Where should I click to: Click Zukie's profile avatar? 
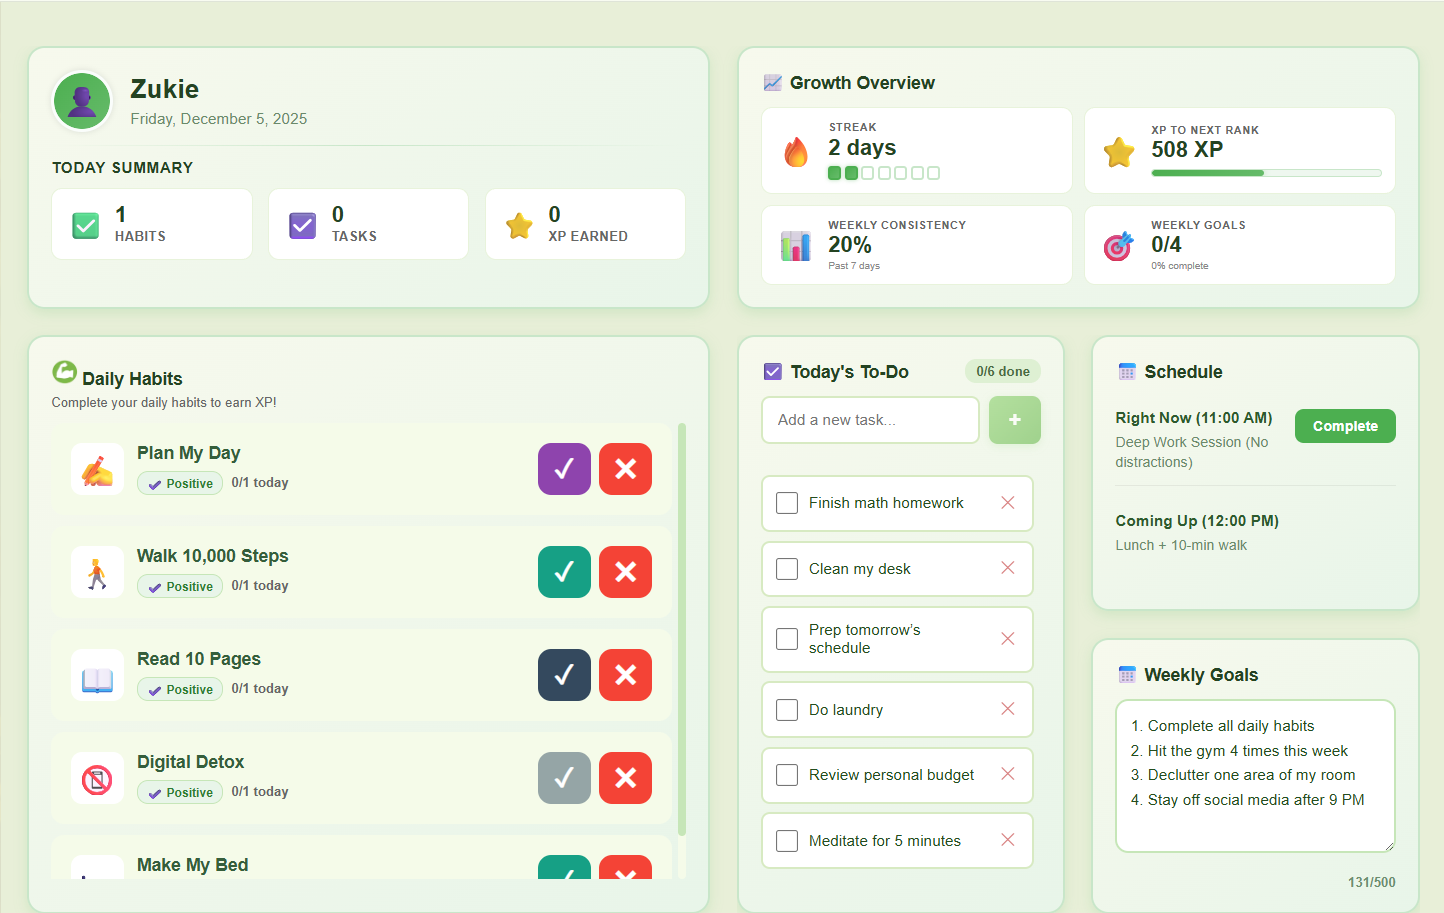[x=82, y=100]
